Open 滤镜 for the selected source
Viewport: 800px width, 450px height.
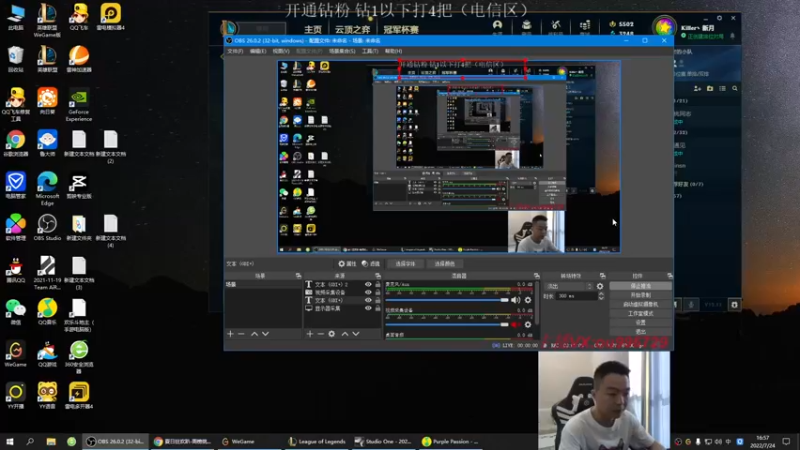tap(371, 264)
